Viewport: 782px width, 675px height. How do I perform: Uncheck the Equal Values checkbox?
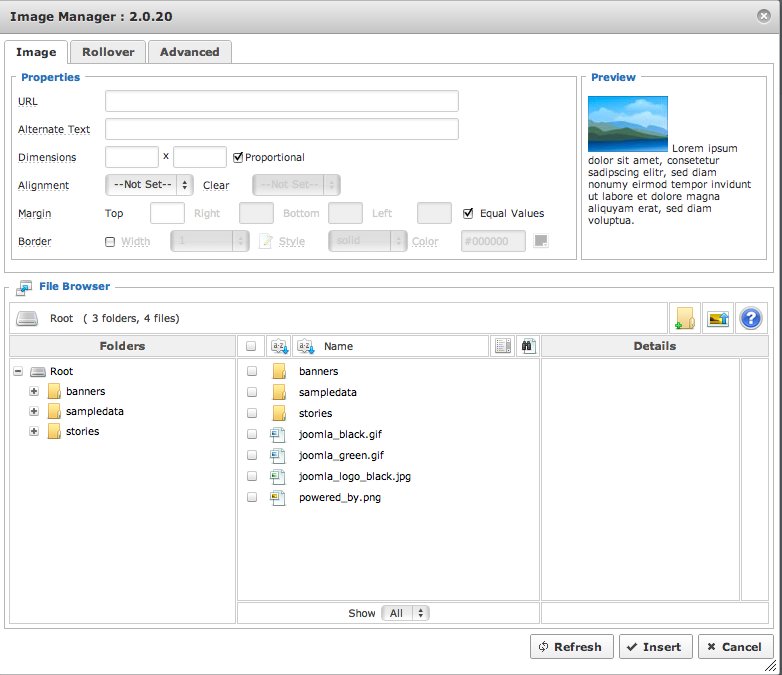468,213
